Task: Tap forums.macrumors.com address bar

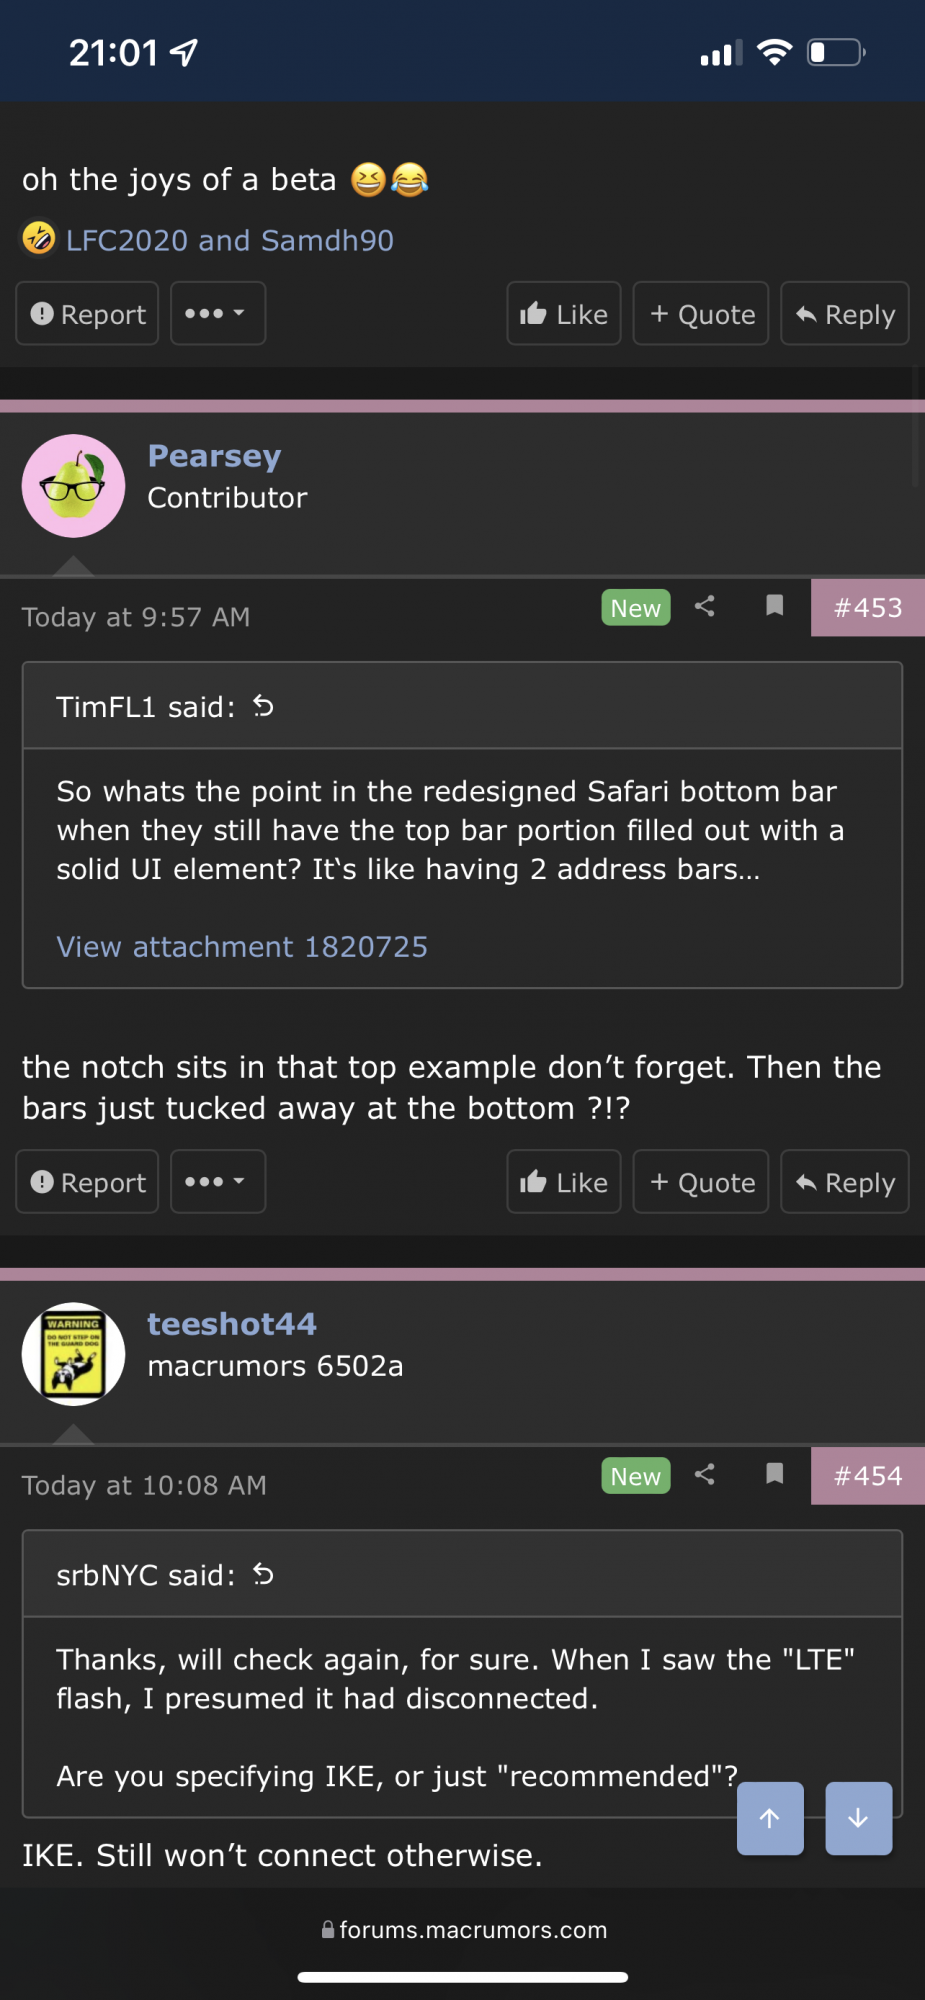Action: 463,1930
